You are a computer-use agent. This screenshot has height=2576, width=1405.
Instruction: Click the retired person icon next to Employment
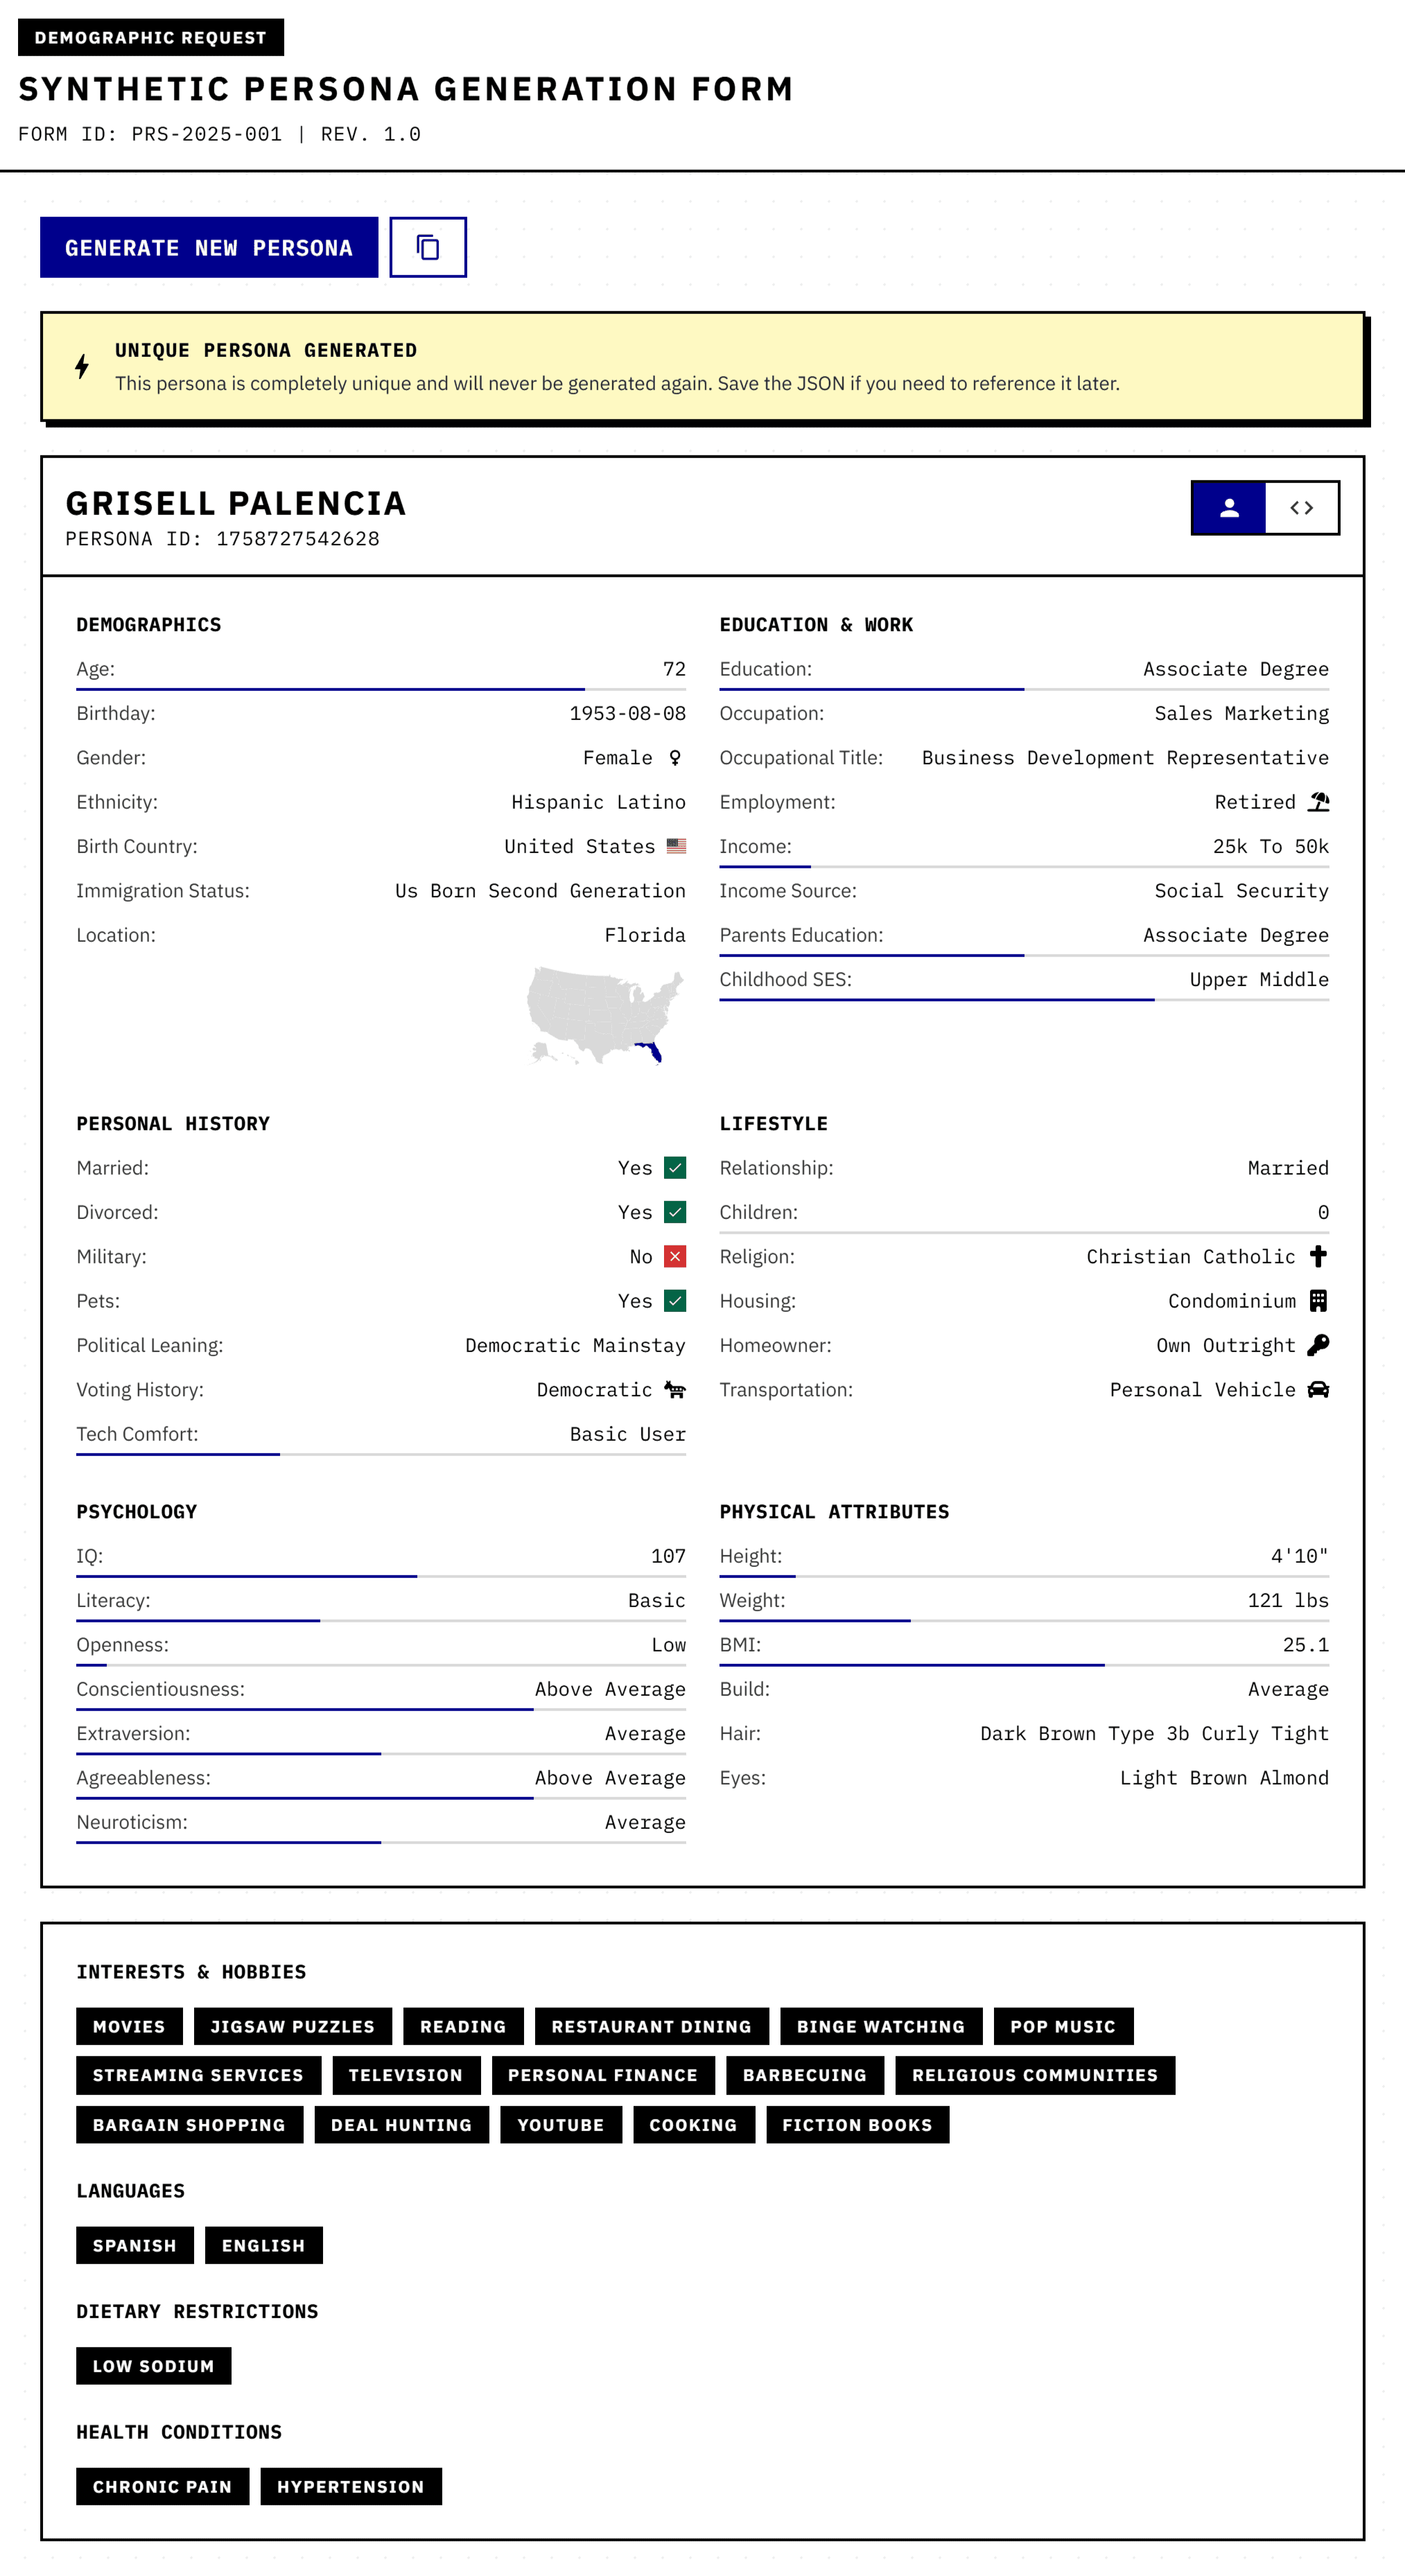[x=1319, y=801]
